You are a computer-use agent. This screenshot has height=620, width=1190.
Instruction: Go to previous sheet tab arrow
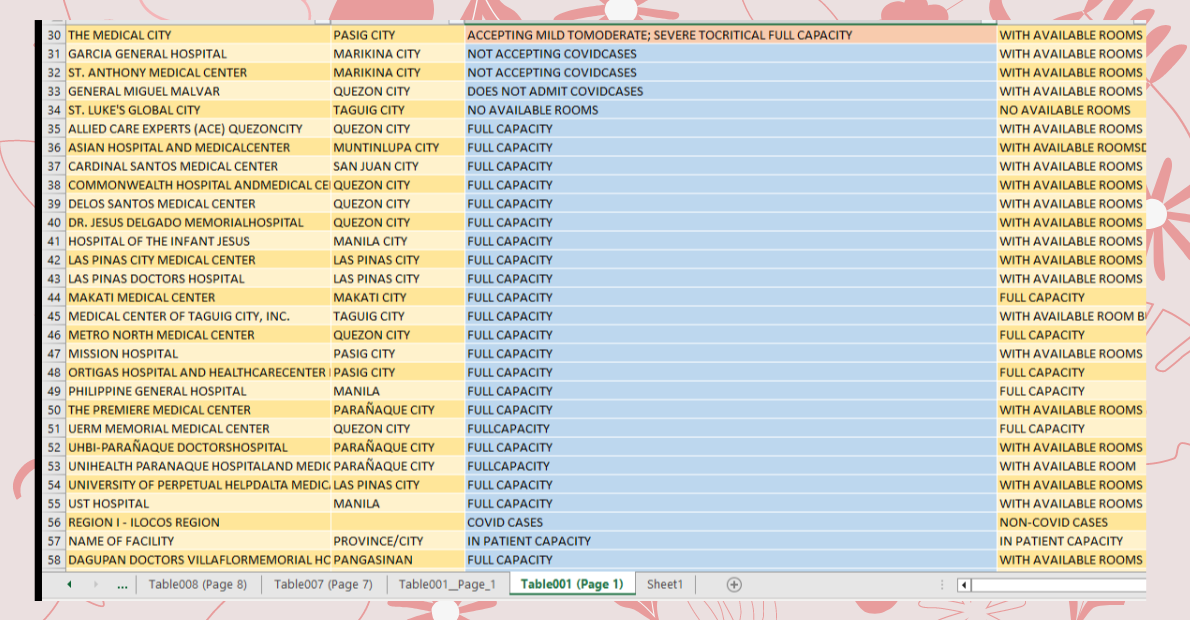pos(69,584)
